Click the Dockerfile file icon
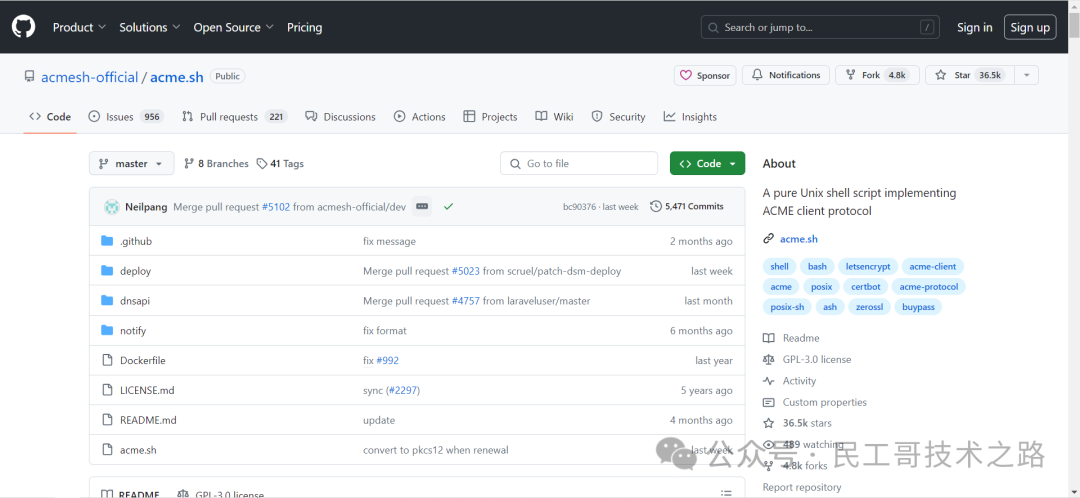The image size is (1080, 498). pos(108,360)
